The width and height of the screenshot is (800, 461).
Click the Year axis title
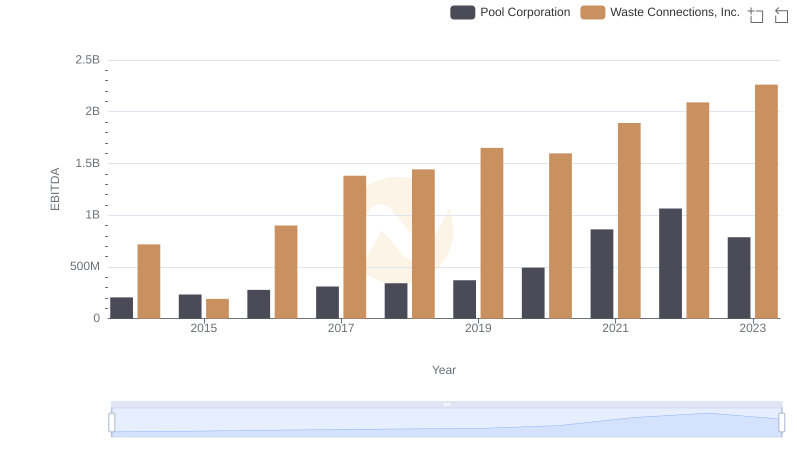pyautogui.click(x=444, y=370)
